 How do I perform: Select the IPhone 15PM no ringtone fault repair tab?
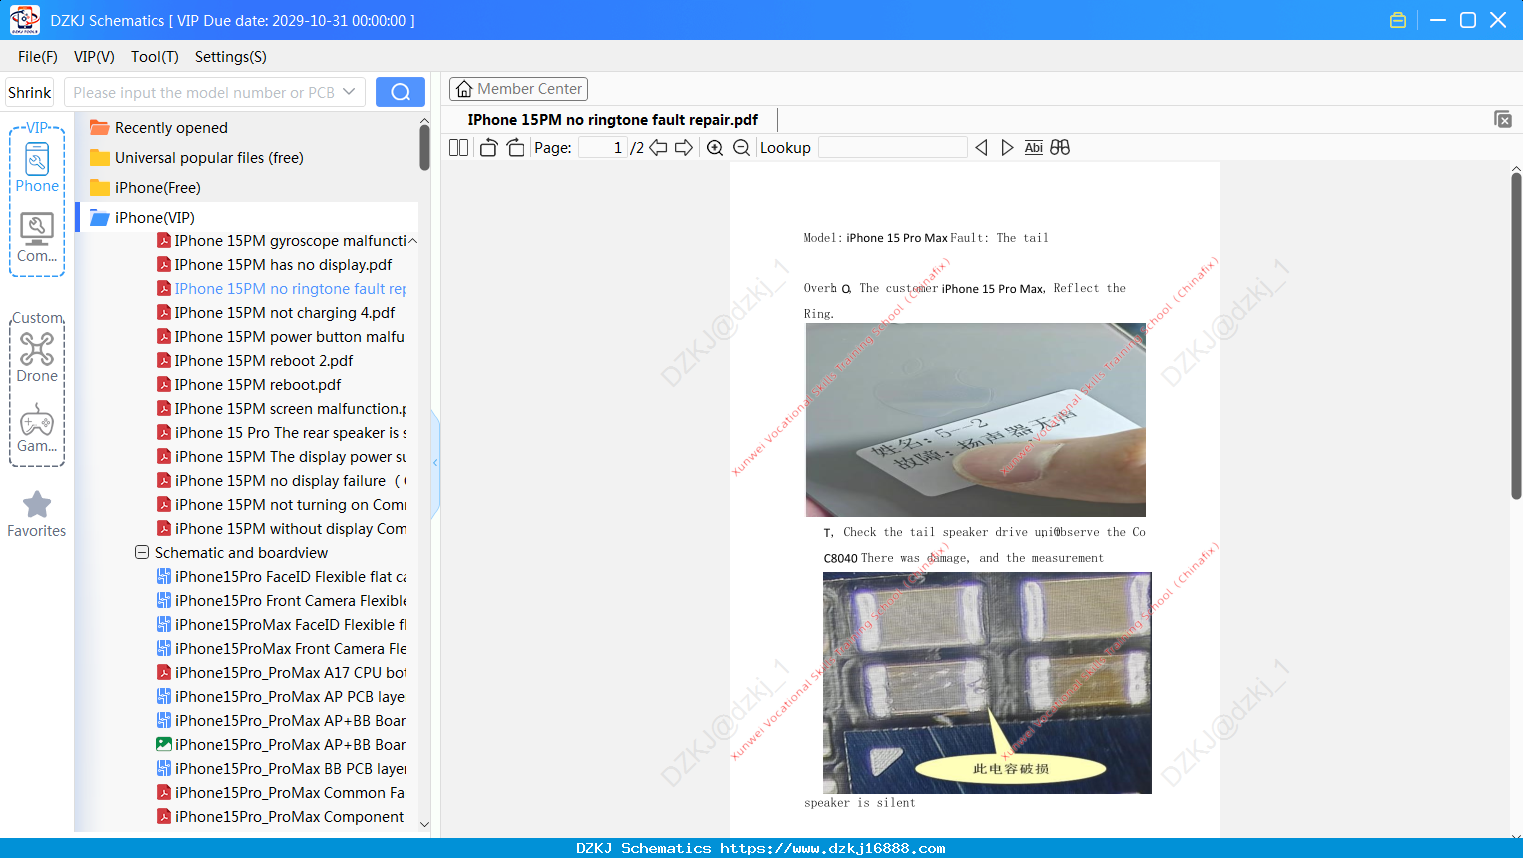tap(612, 120)
